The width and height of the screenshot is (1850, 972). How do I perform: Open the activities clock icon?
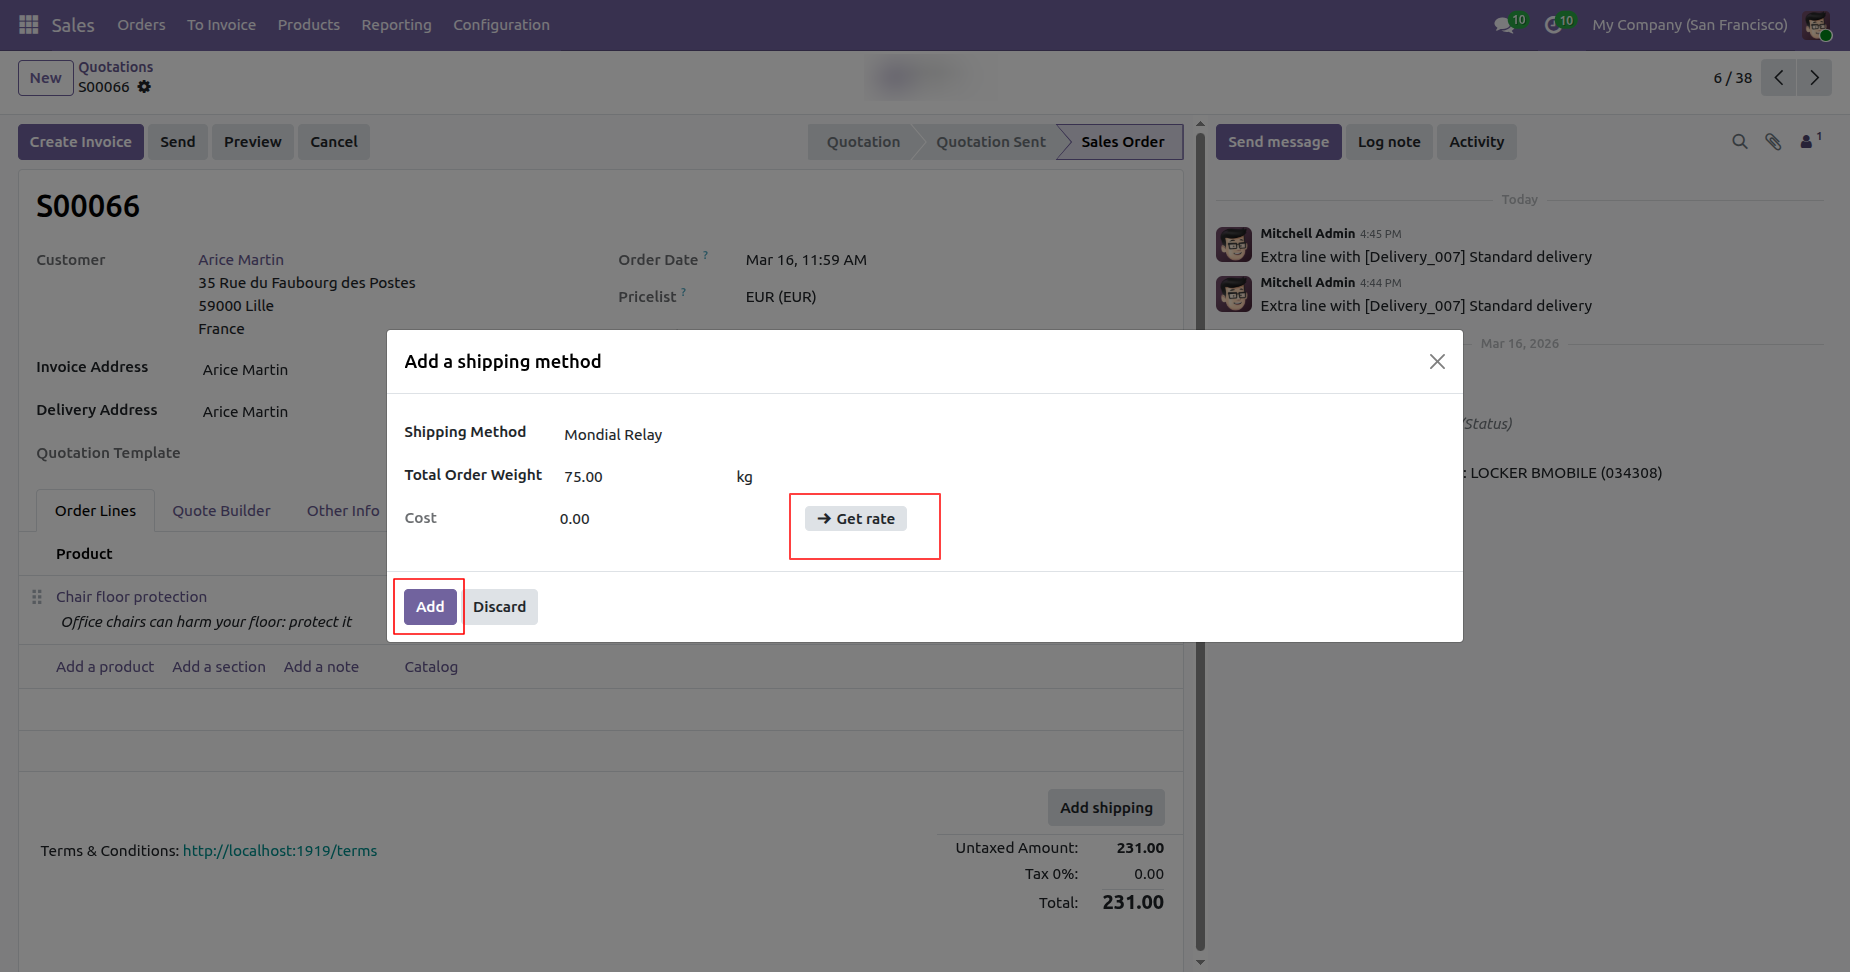click(1553, 25)
